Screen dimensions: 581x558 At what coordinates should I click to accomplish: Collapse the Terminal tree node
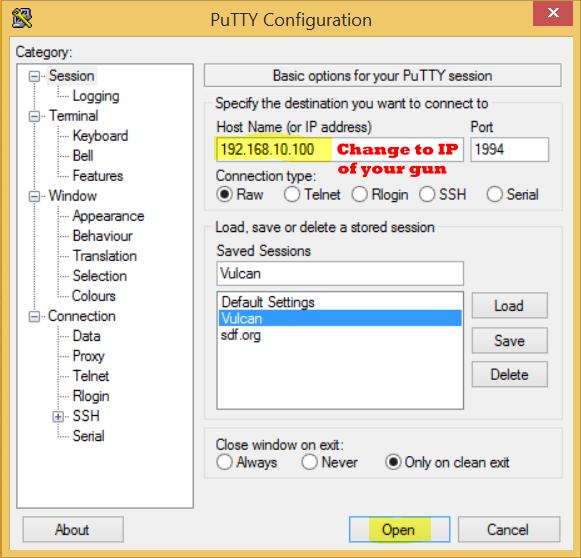pyautogui.click(x=34, y=116)
